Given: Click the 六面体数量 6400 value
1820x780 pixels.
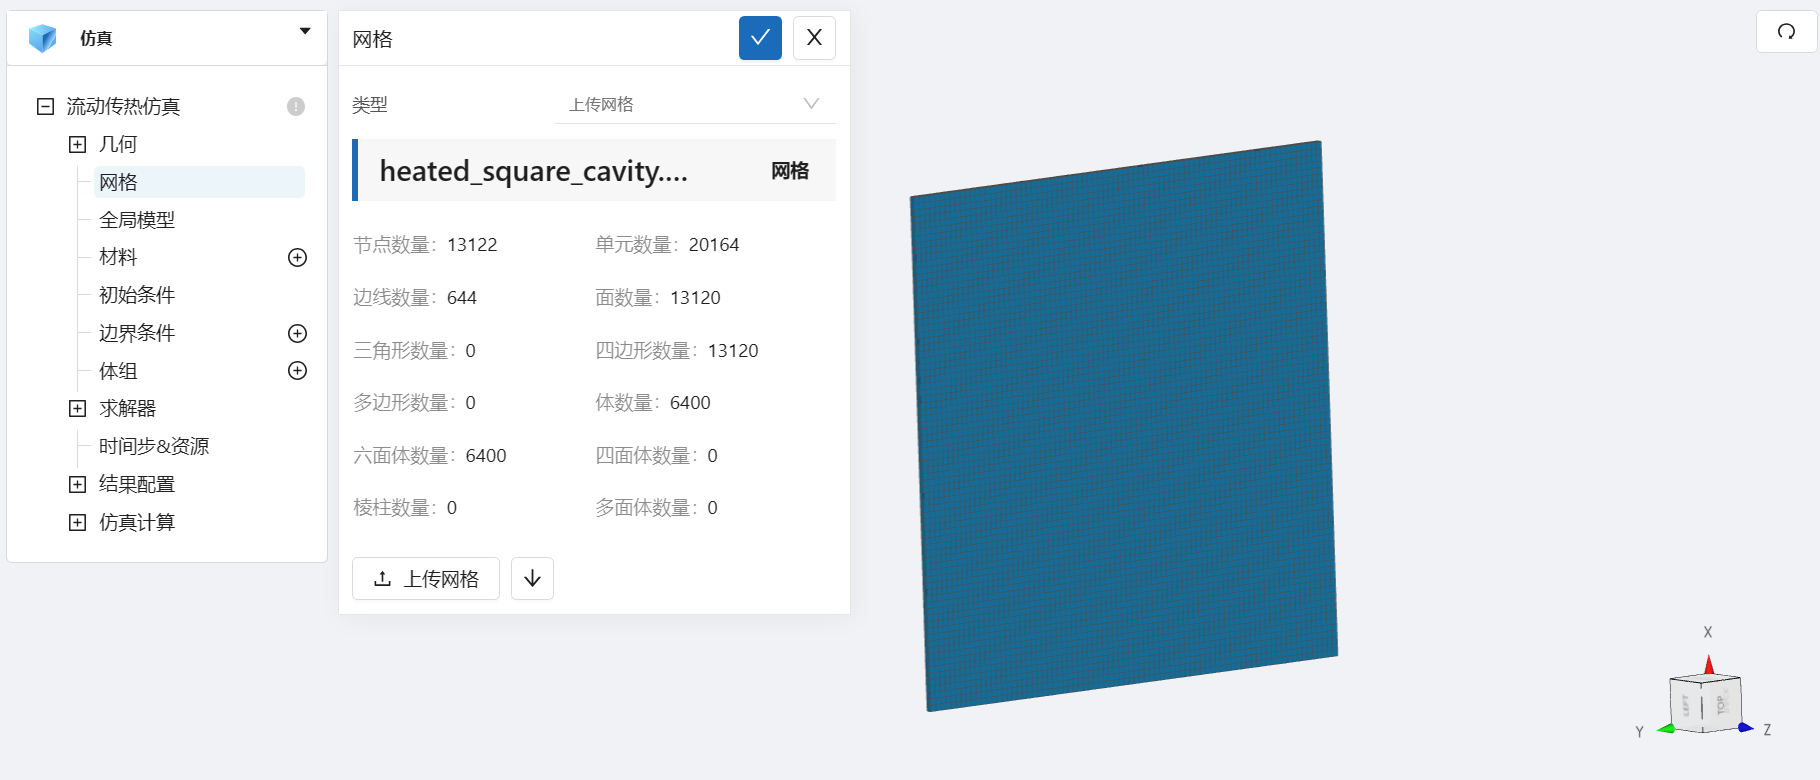Looking at the screenshot, I should 486,456.
